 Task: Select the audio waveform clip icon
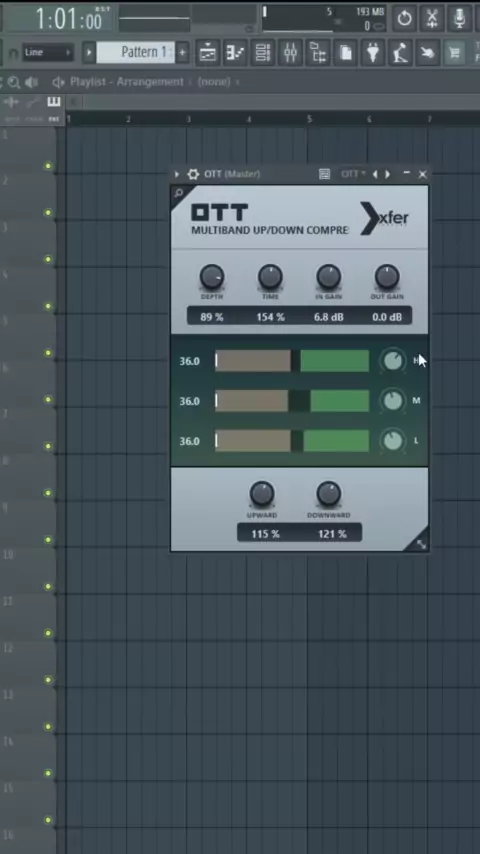point(11,102)
